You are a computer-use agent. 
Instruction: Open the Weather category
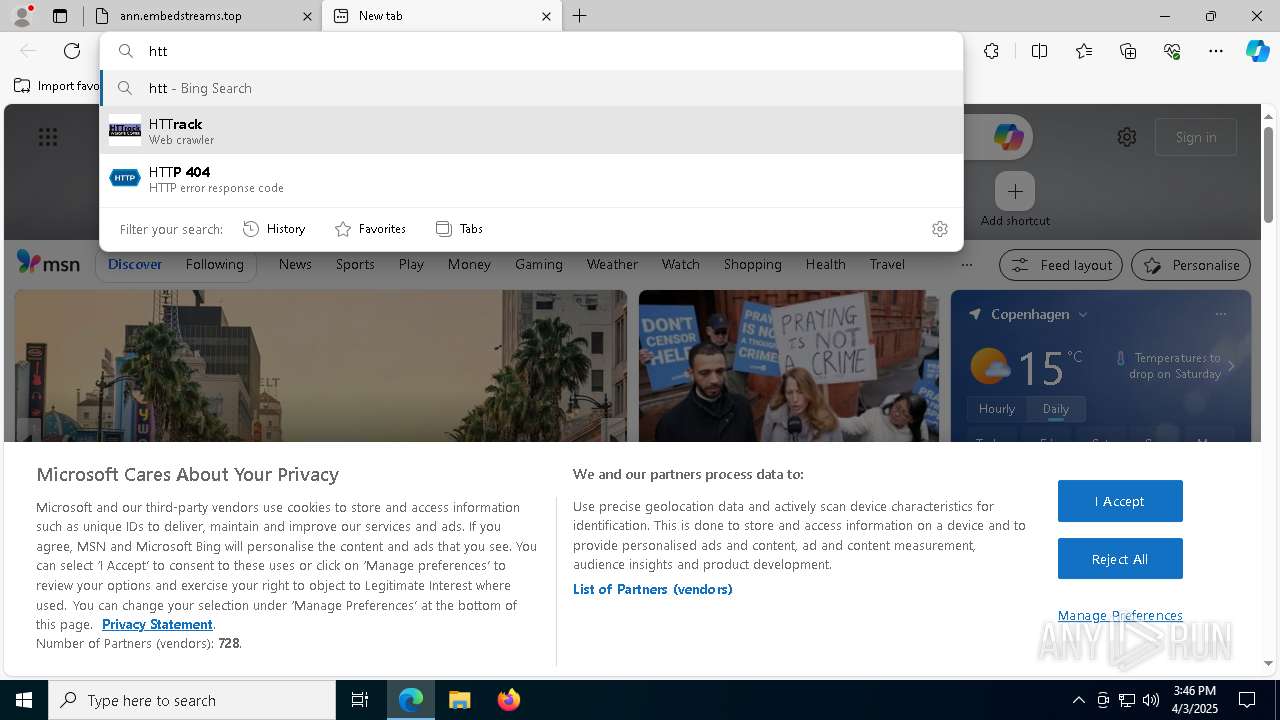[x=612, y=264]
